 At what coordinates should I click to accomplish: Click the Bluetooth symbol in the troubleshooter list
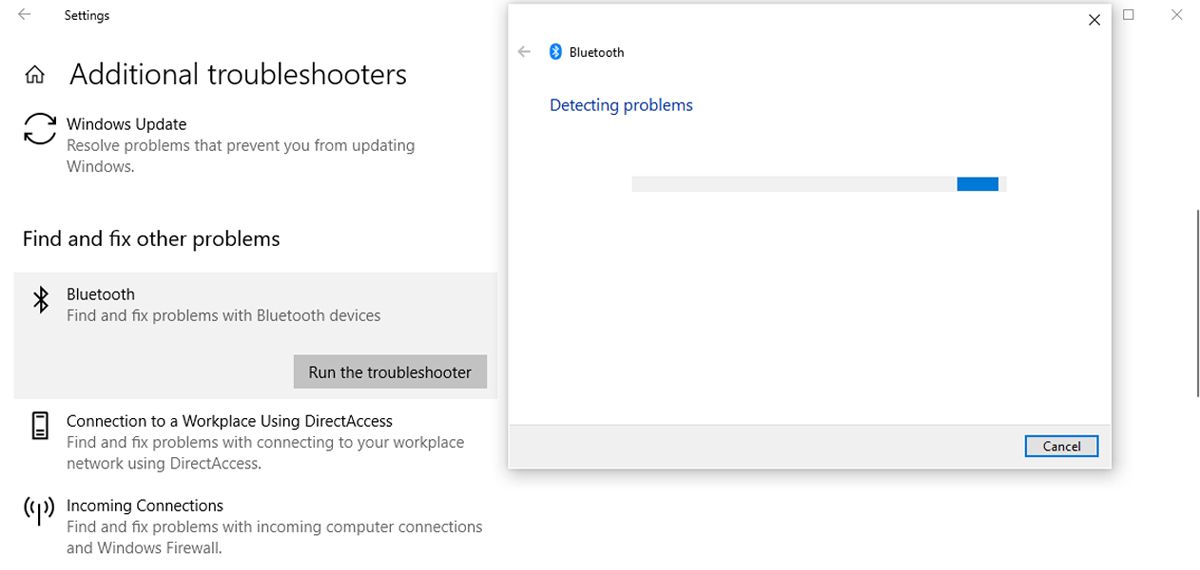pos(40,300)
